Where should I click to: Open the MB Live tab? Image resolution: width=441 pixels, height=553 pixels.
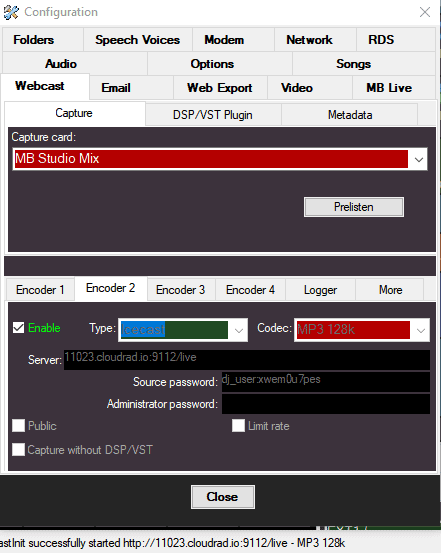tap(393, 88)
